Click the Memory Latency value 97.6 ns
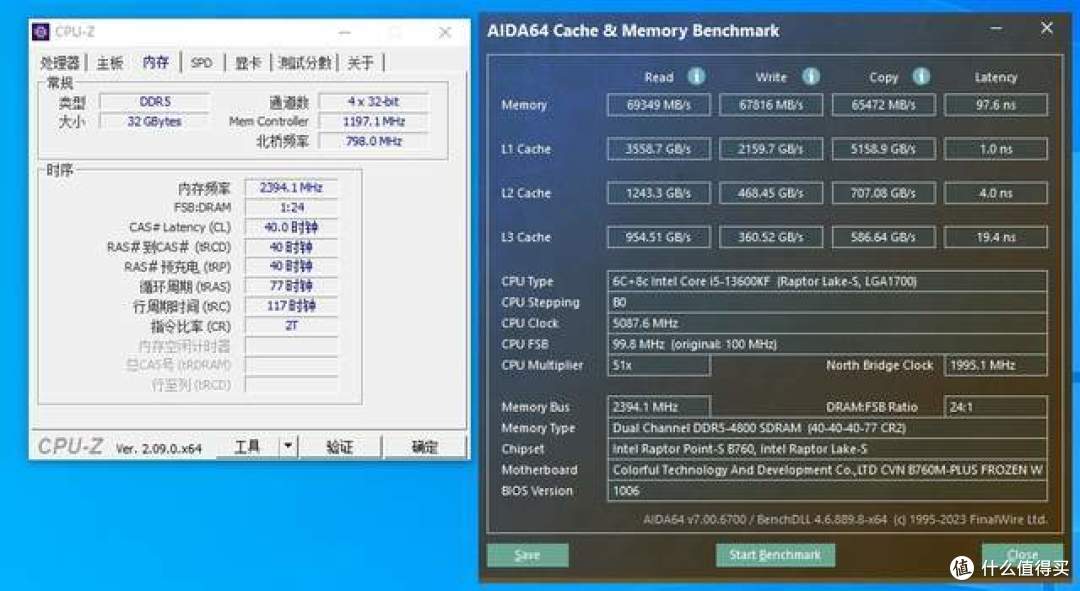 [996, 105]
